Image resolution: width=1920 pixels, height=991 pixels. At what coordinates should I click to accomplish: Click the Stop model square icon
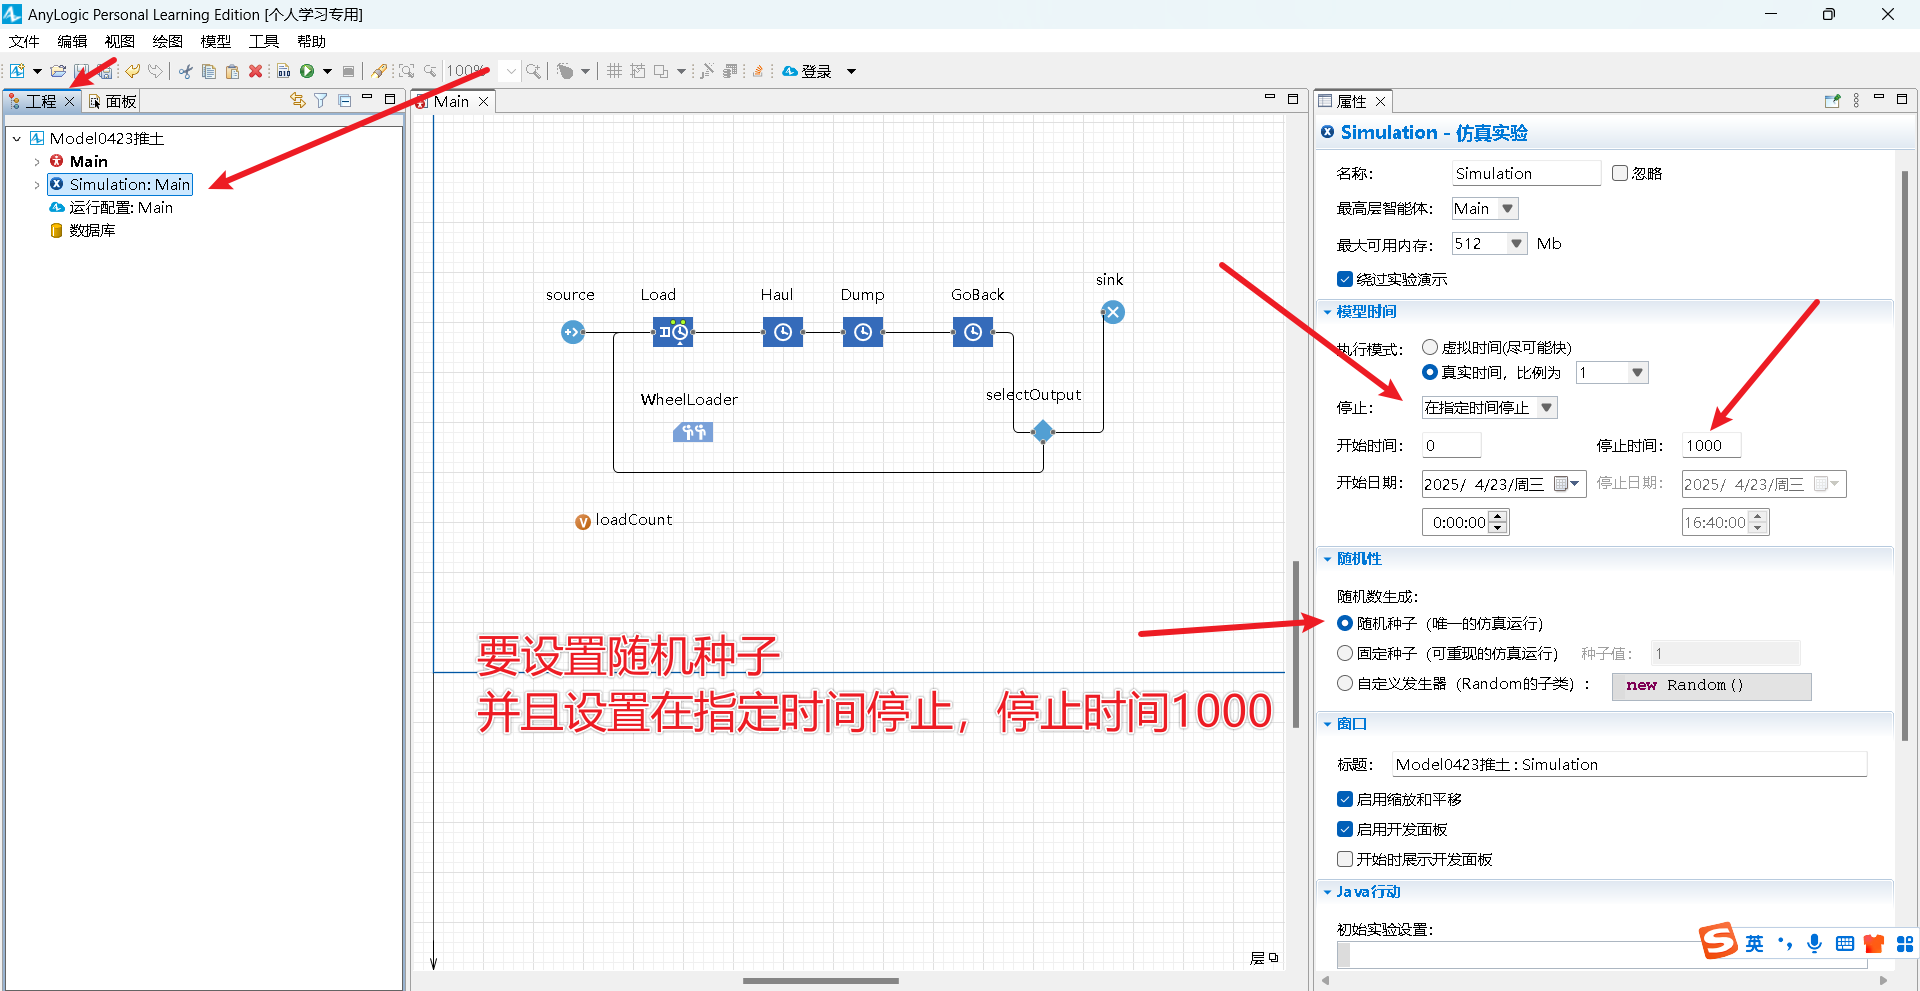click(348, 71)
